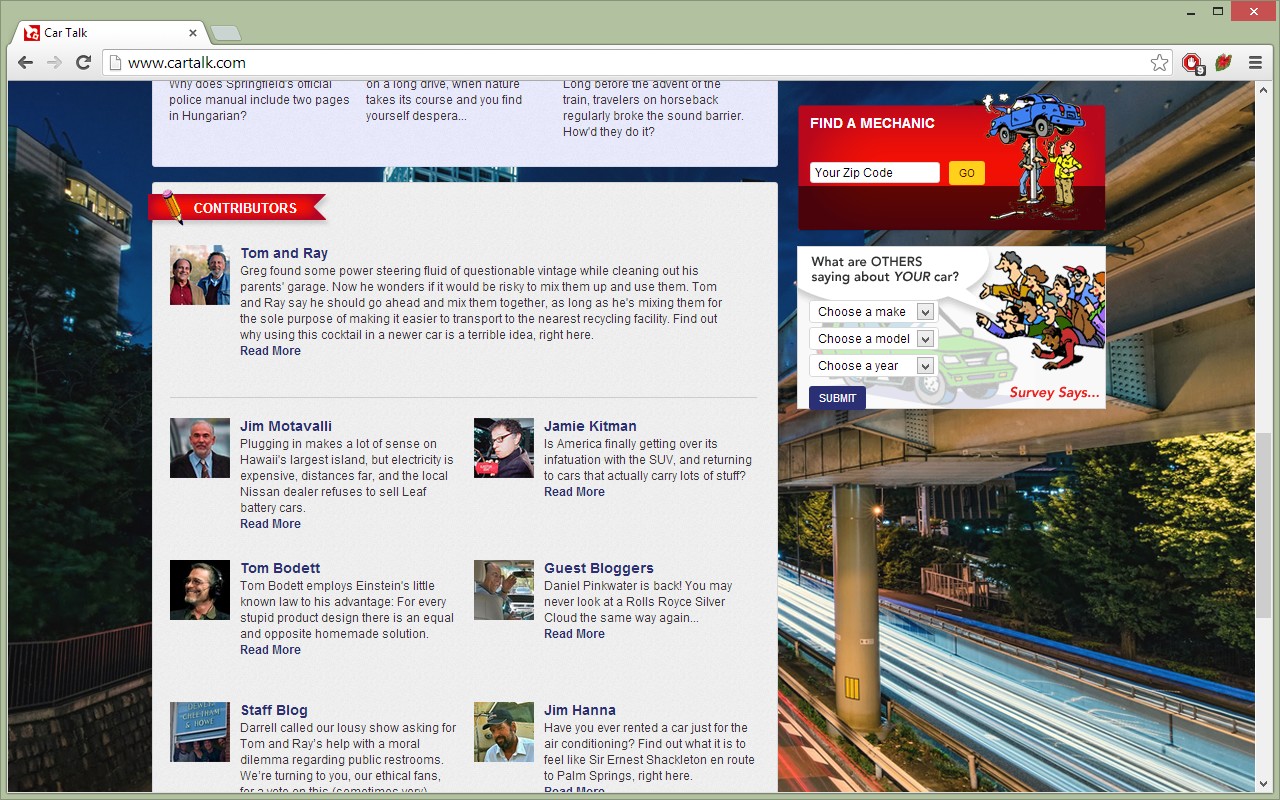
Task: Click the Tom and Ray photo thumbnail
Action: pos(200,275)
